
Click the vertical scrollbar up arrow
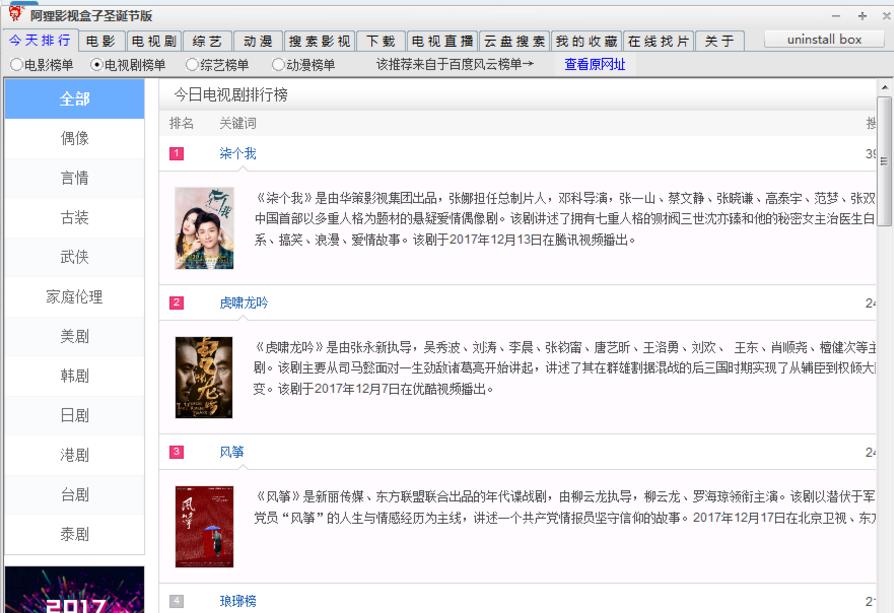click(884, 103)
